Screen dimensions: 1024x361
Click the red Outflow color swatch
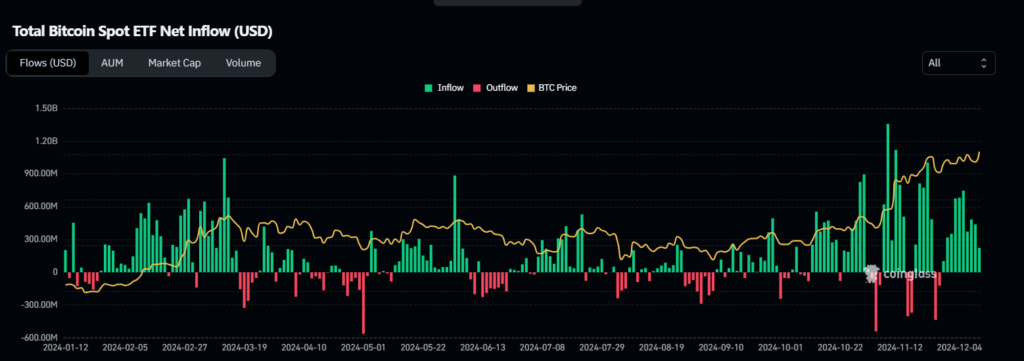click(477, 87)
